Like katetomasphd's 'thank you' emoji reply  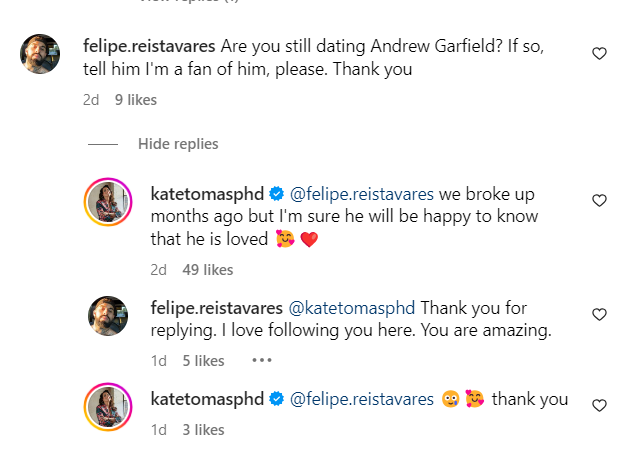(599, 405)
